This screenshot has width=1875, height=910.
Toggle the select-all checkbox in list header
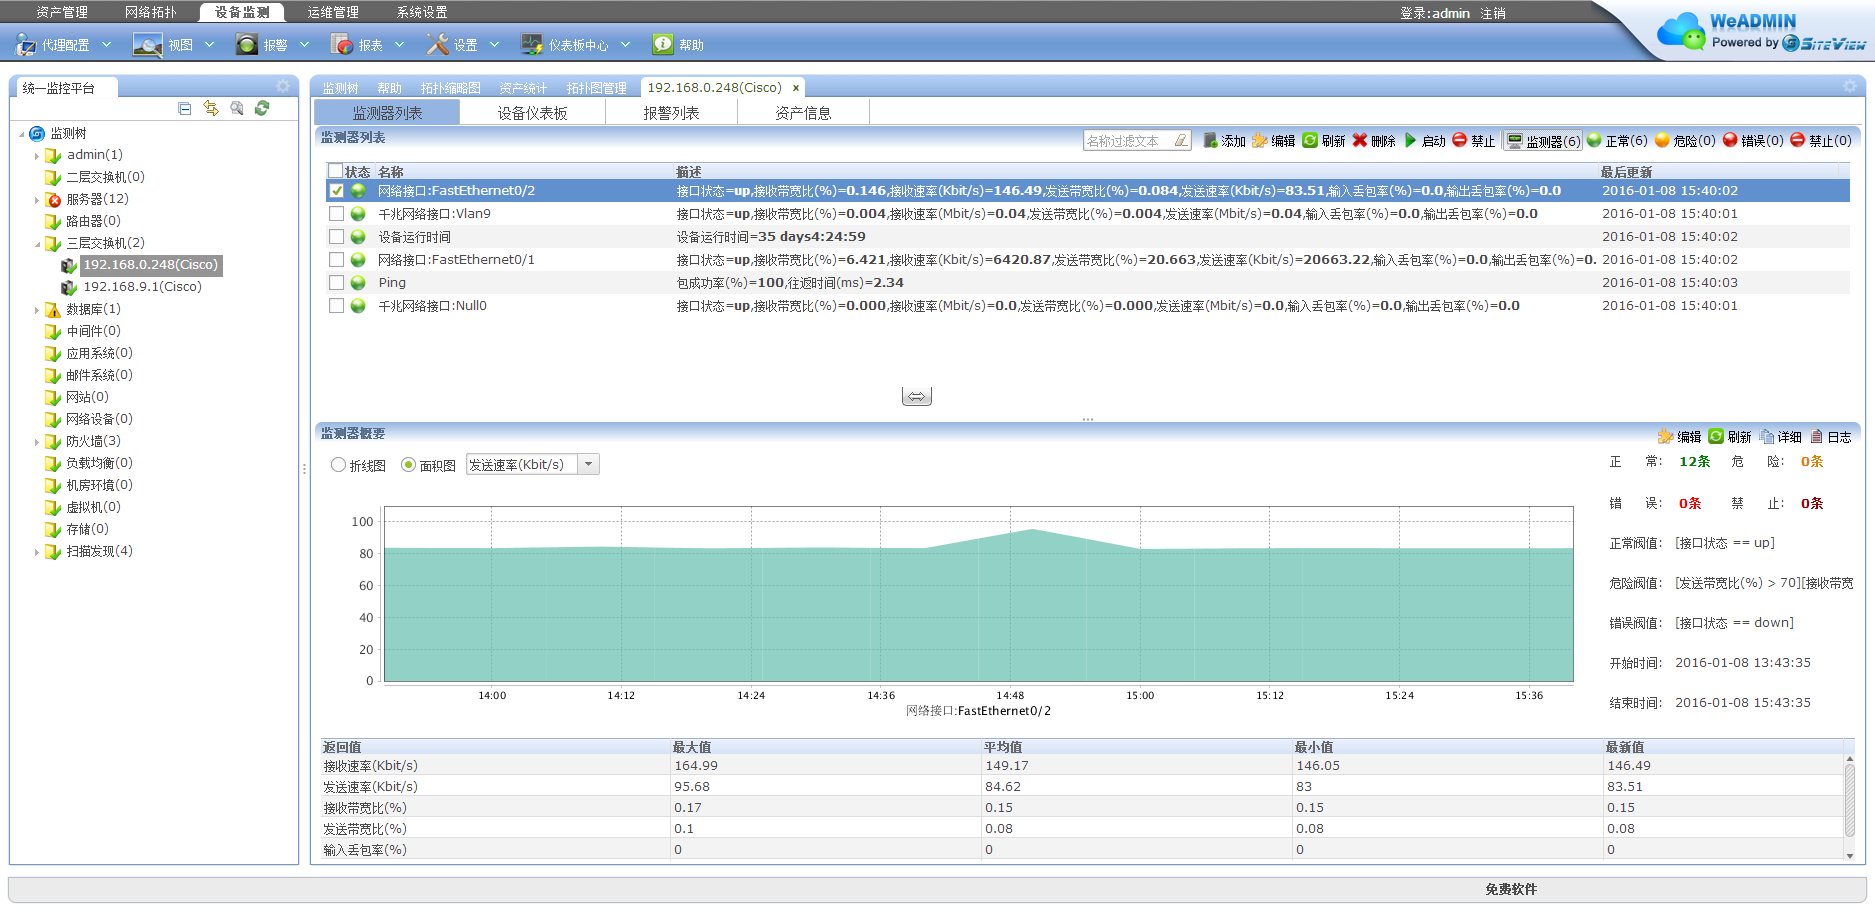[x=336, y=171]
